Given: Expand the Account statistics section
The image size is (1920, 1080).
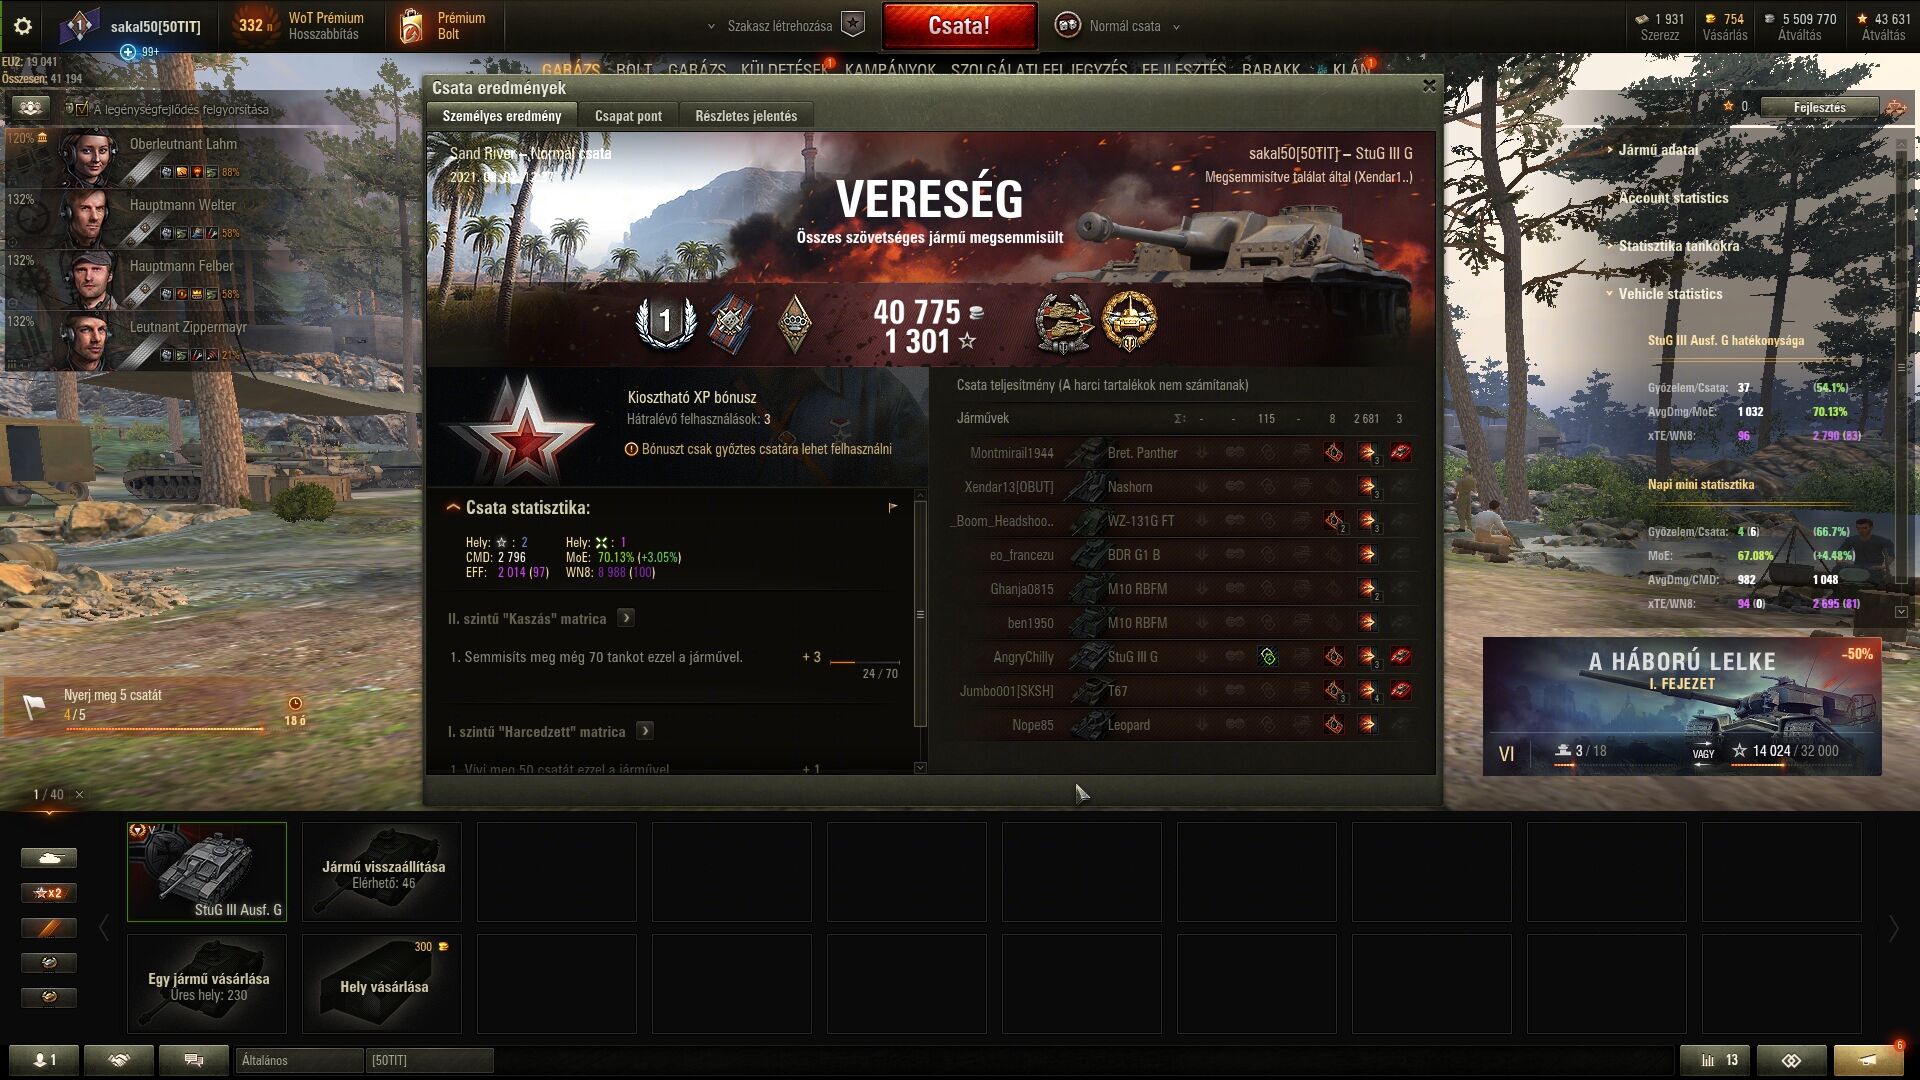Looking at the screenshot, I should 1673,198.
